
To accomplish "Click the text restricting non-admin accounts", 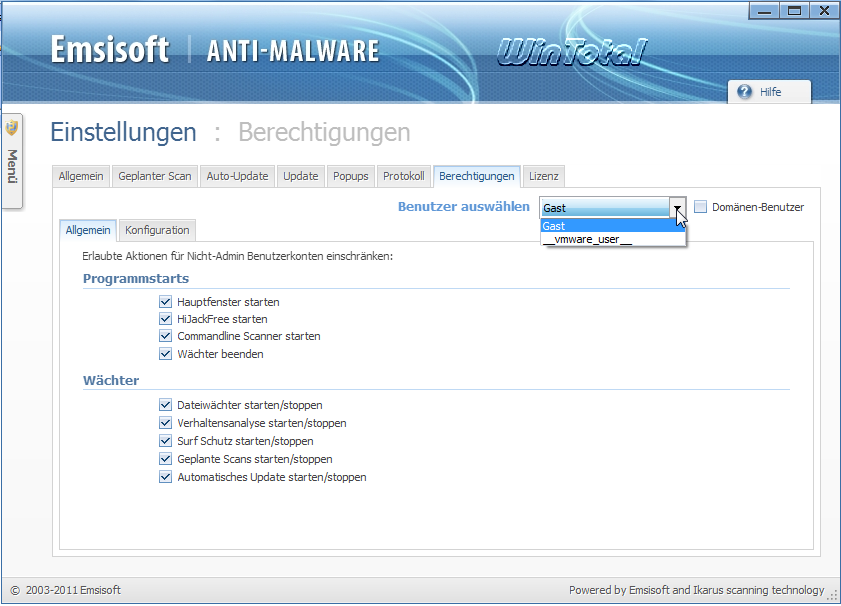I will (238, 256).
